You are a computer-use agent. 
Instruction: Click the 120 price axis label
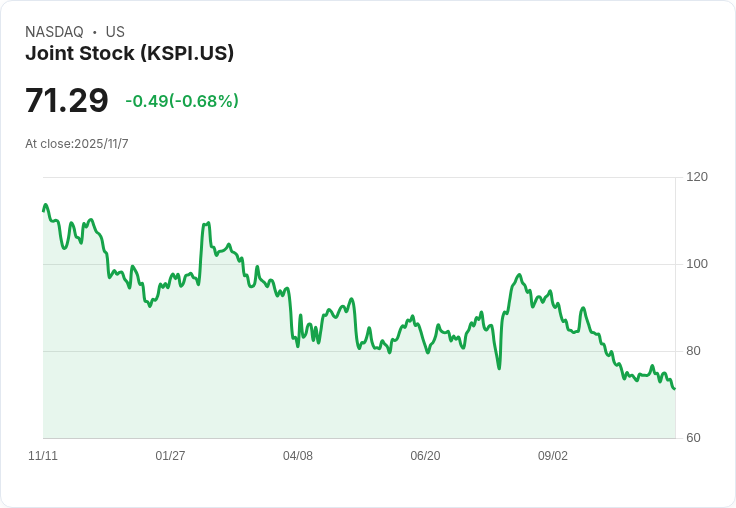coord(697,177)
